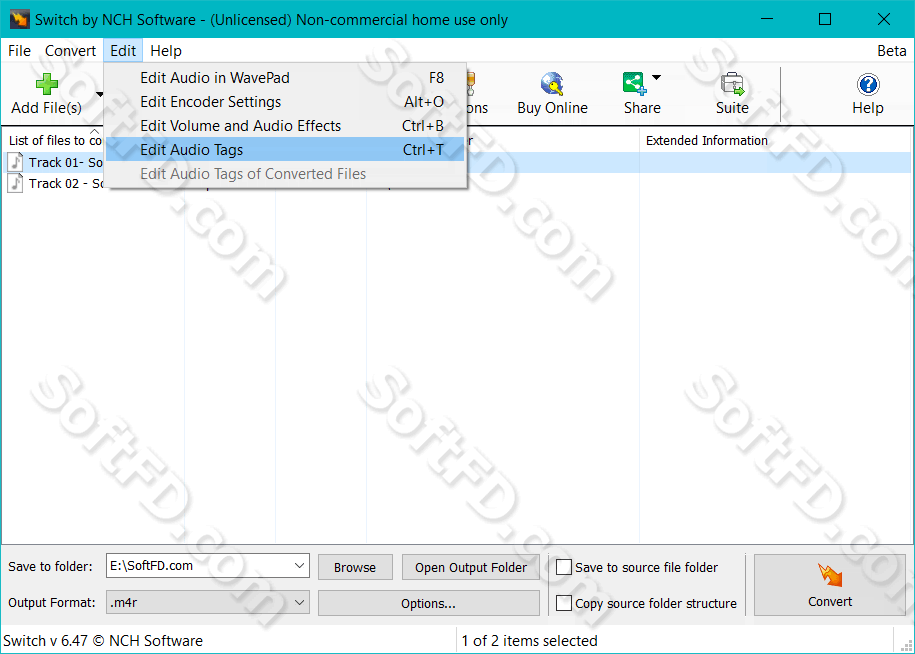Open the Convert menu
The height and width of the screenshot is (654, 915).
coord(70,51)
